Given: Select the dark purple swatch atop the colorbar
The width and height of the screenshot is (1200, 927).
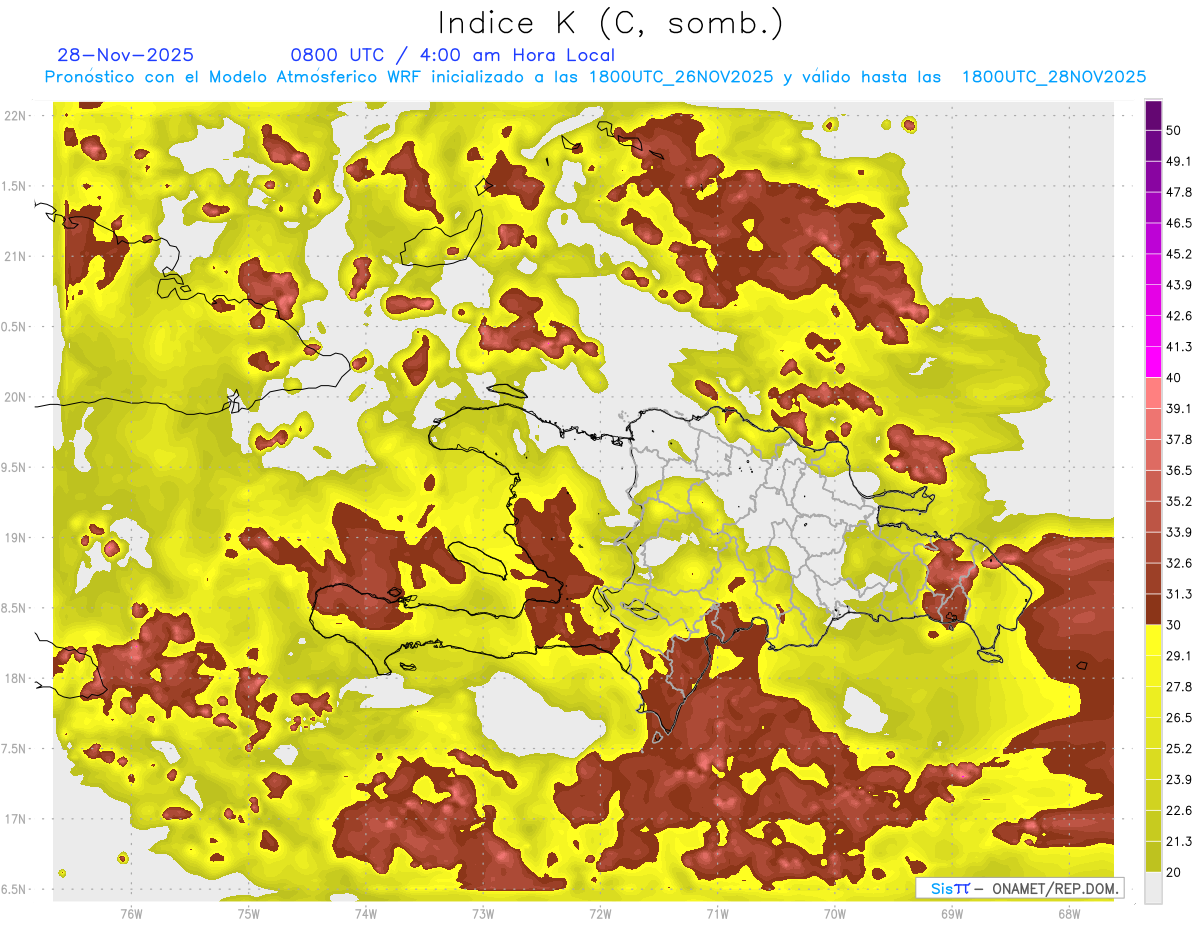Looking at the screenshot, I should [x=1153, y=115].
